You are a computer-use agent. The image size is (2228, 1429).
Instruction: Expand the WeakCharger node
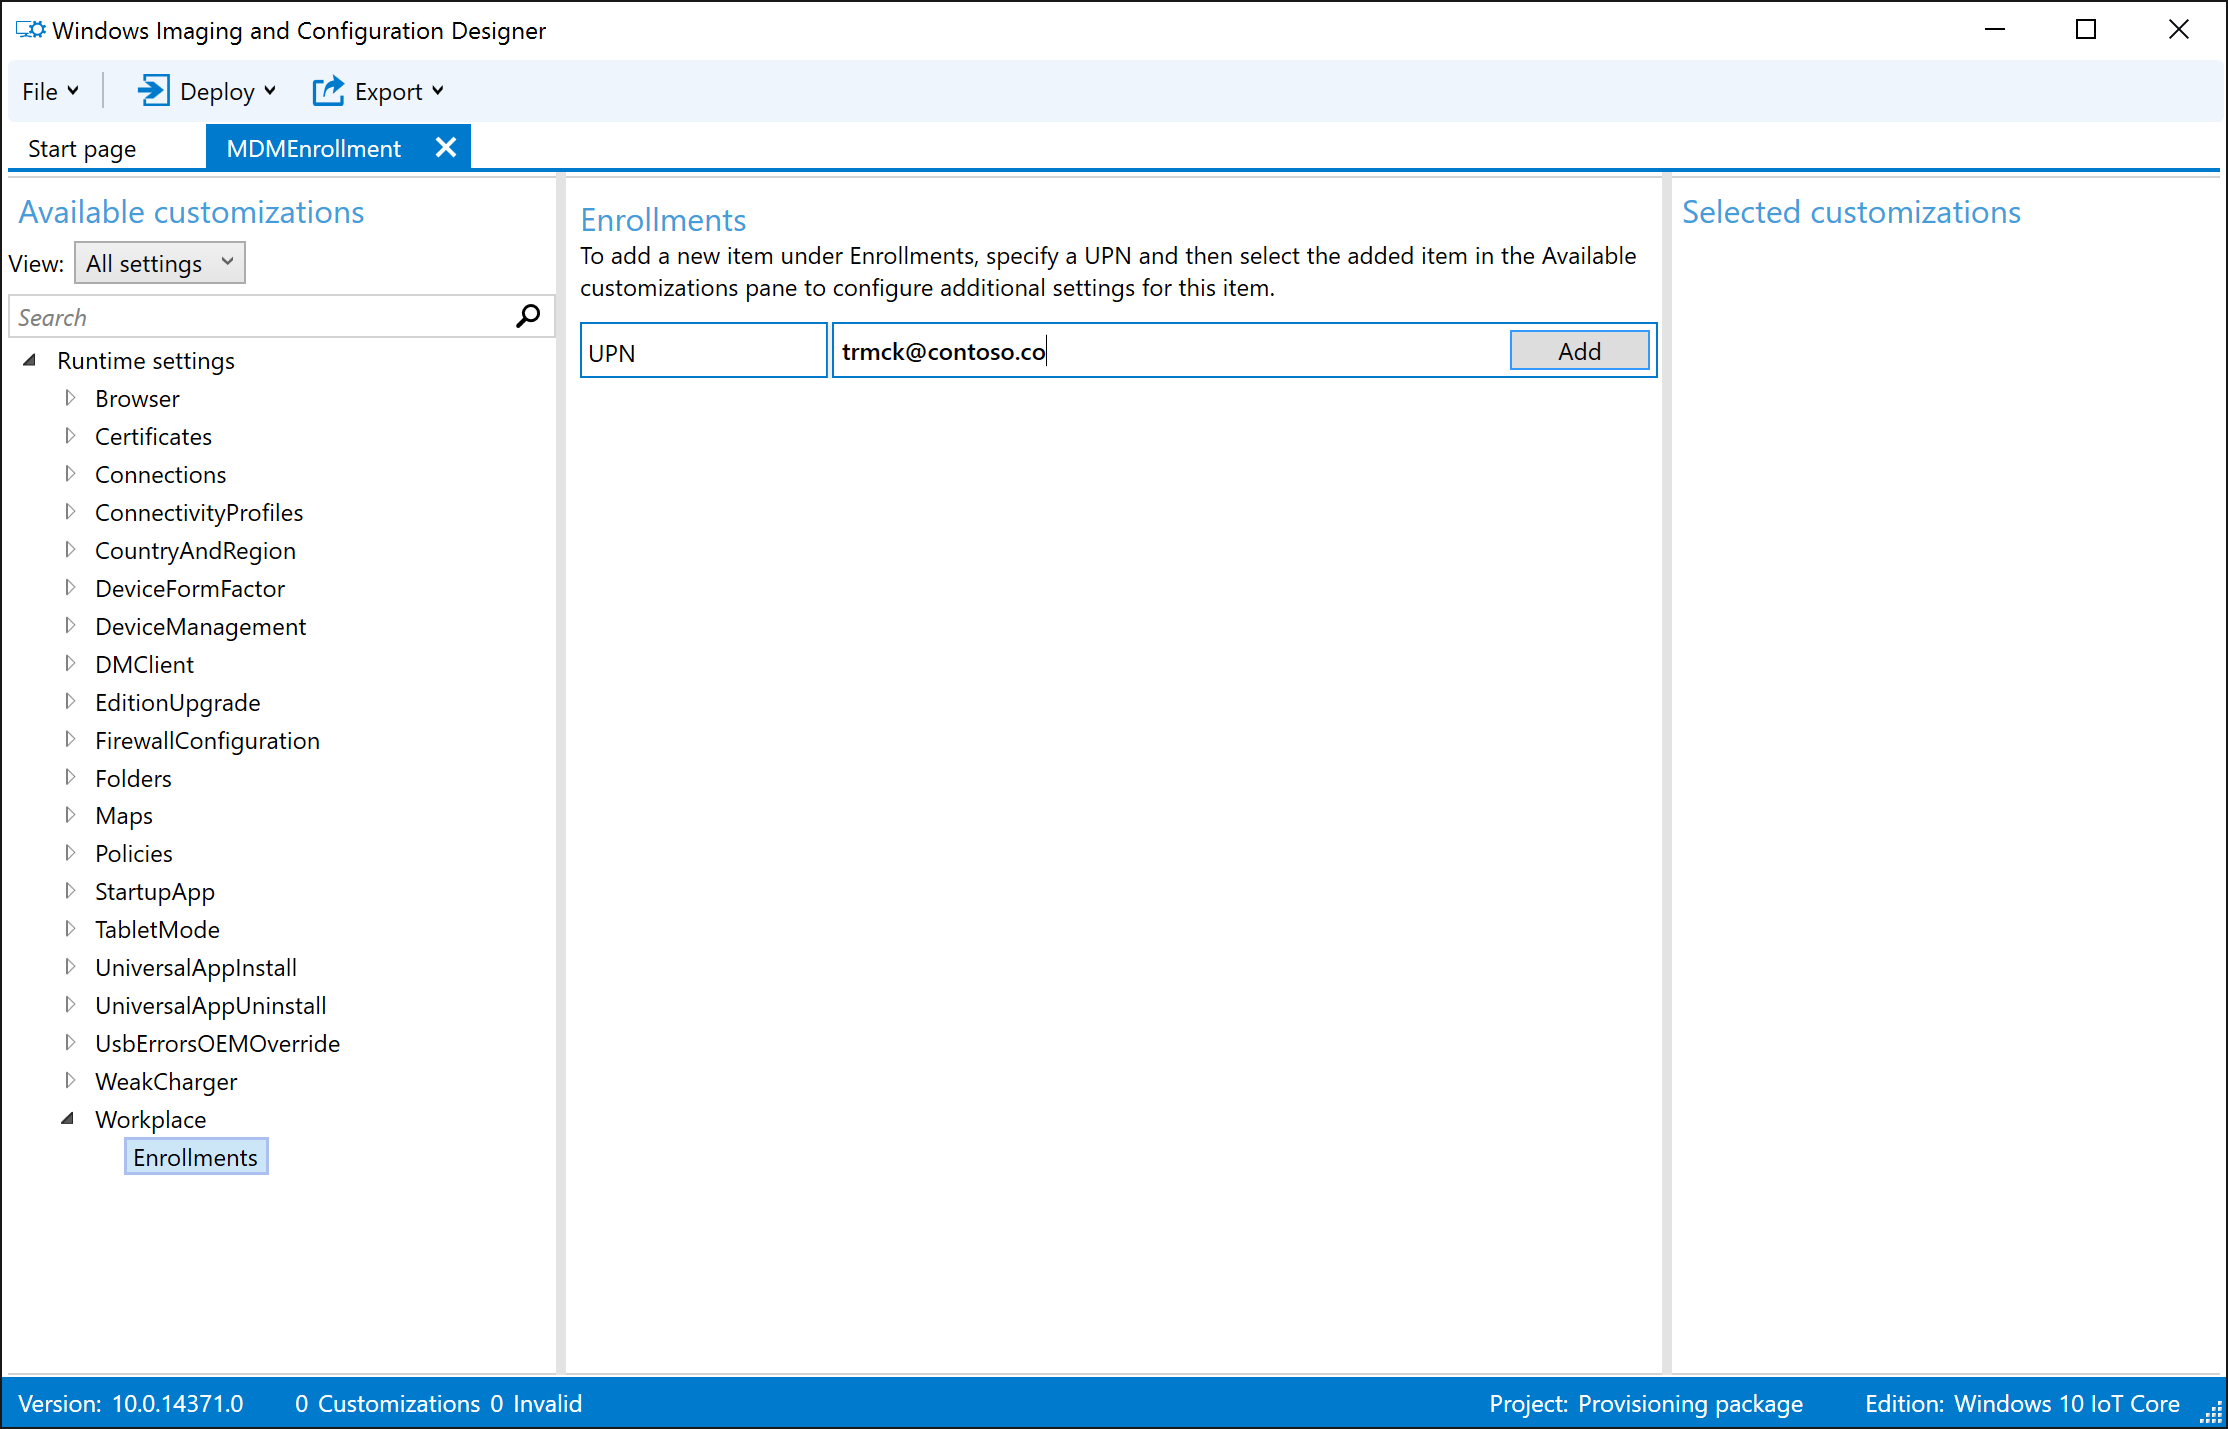(x=70, y=1081)
